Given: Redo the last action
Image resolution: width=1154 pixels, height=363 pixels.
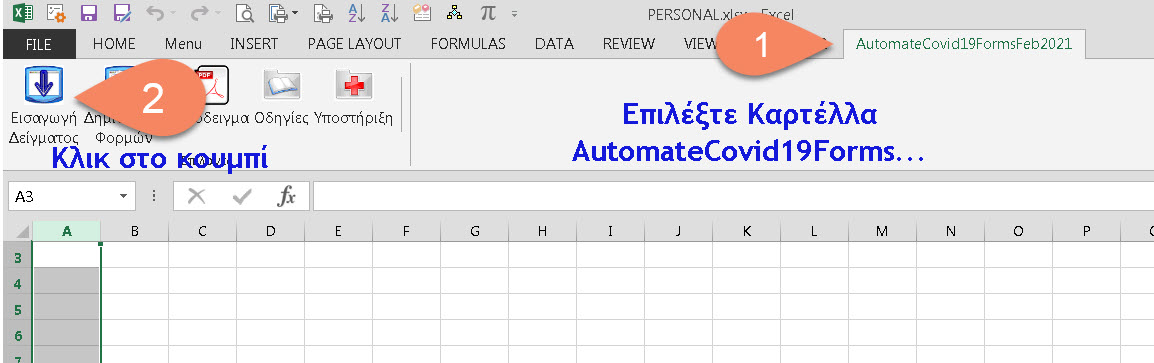Looking at the screenshot, I should (x=199, y=13).
